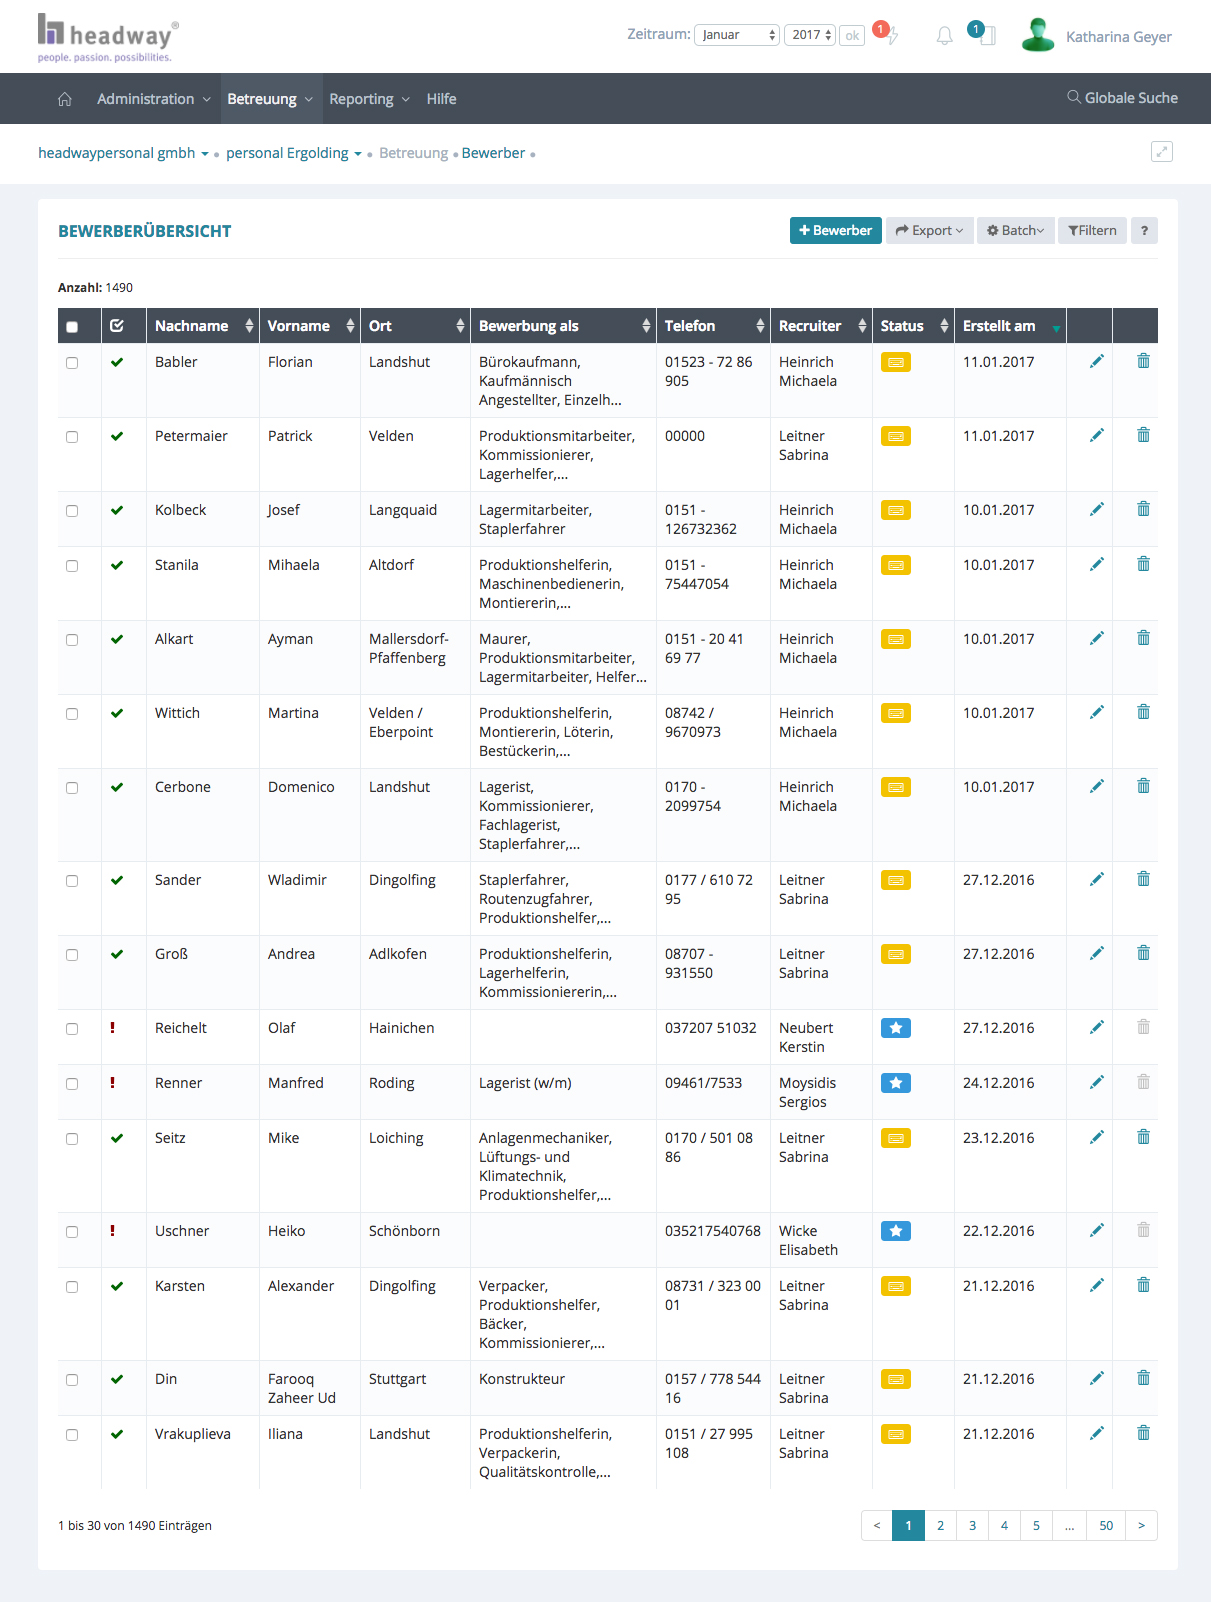Click the yellow status icon for Kolbeck

895,510
